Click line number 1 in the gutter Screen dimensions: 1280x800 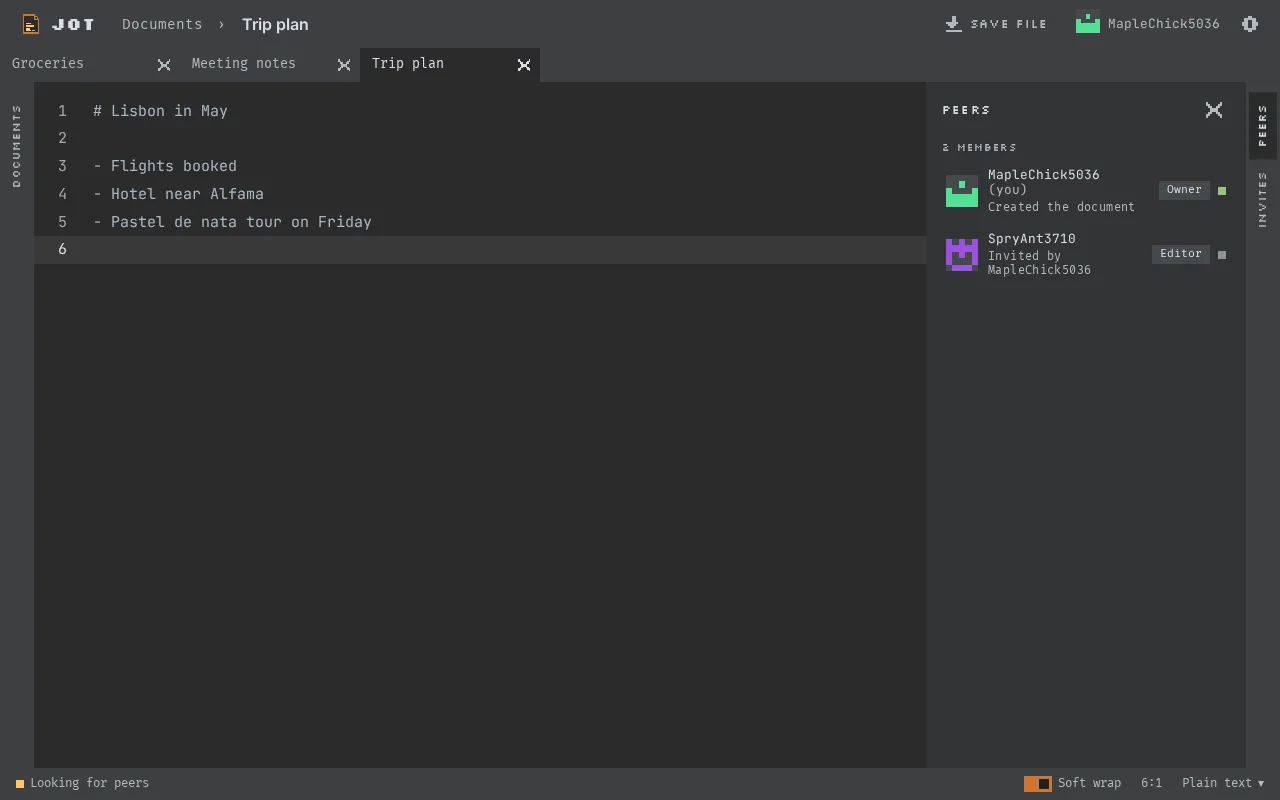[x=62, y=111]
